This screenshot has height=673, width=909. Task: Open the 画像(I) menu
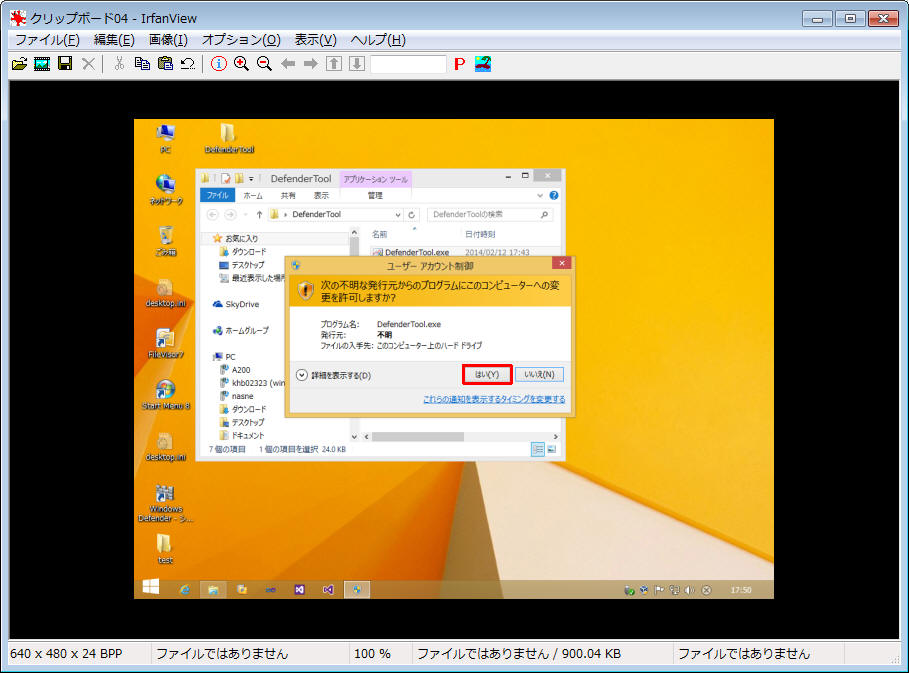[168, 40]
